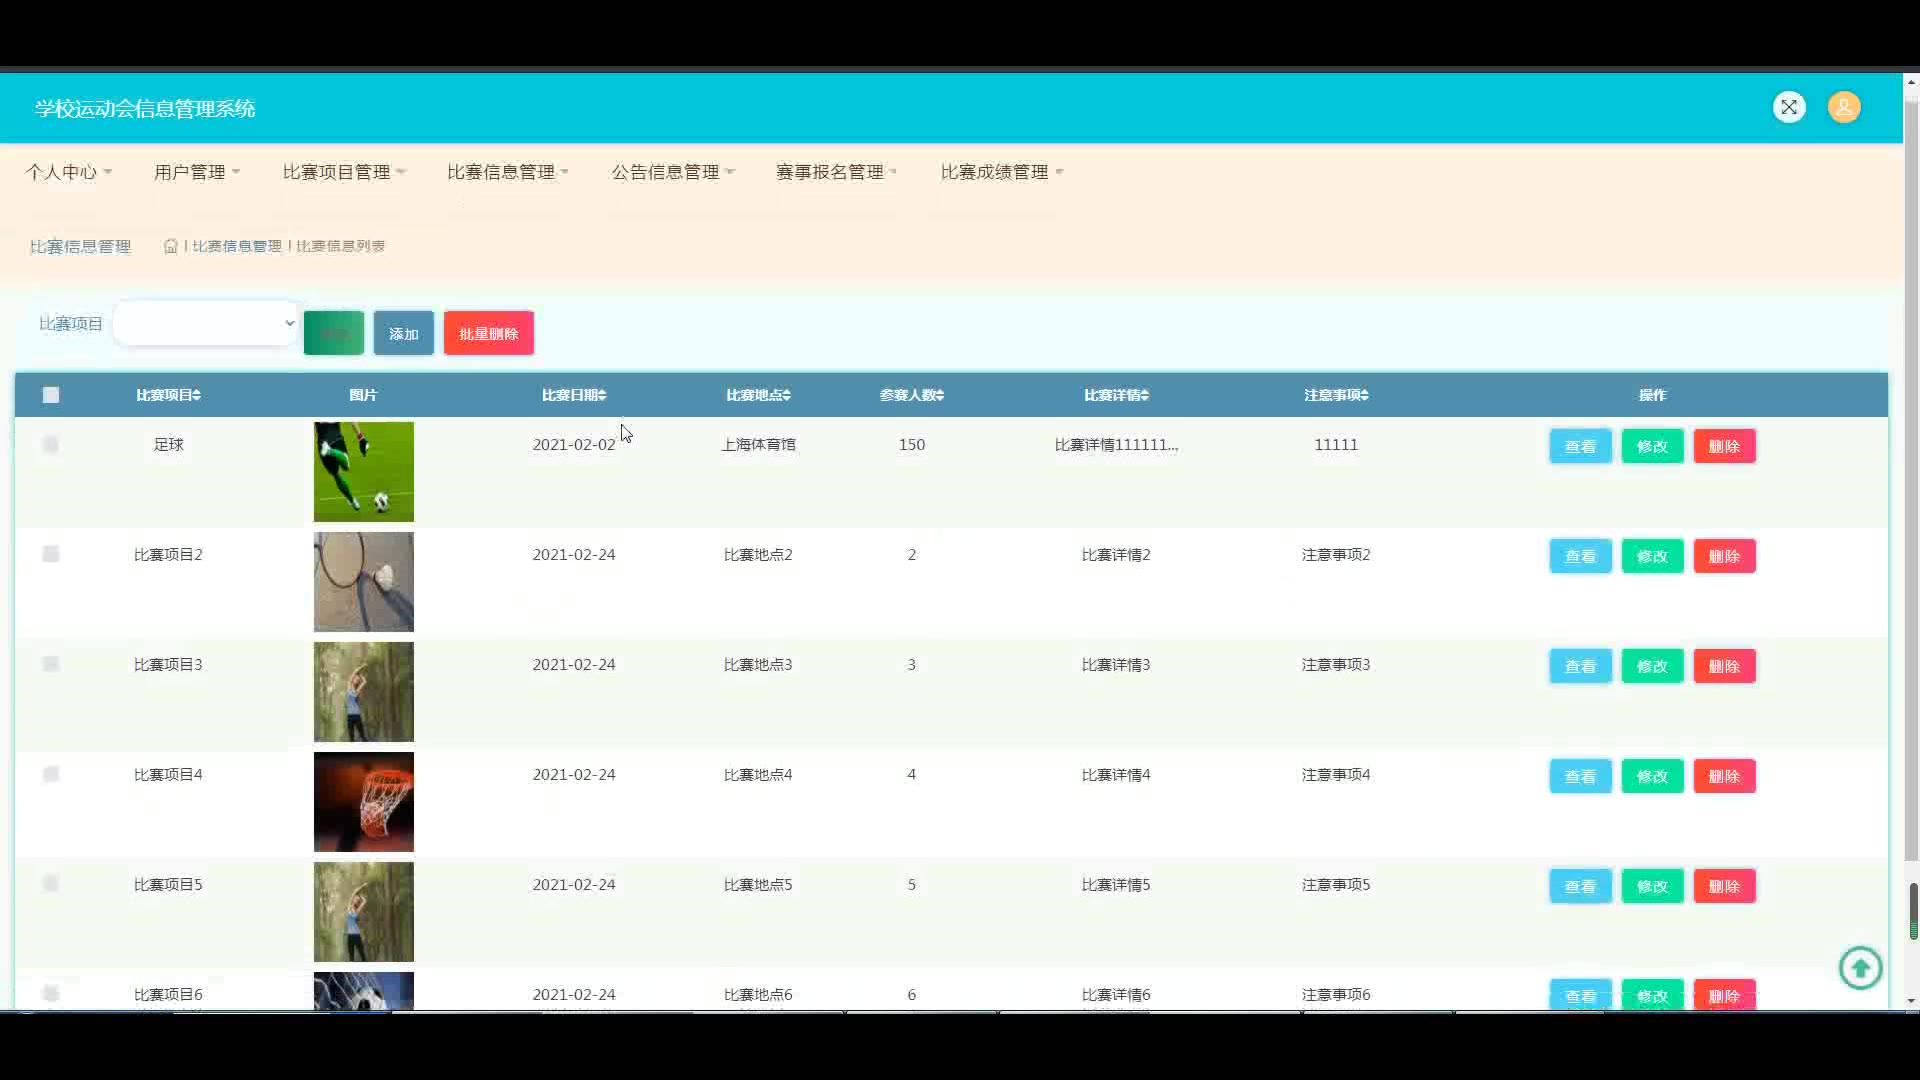
Task: Click the 学校运动会信息管理系统 title
Action: pyautogui.click(x=145, y=108)
